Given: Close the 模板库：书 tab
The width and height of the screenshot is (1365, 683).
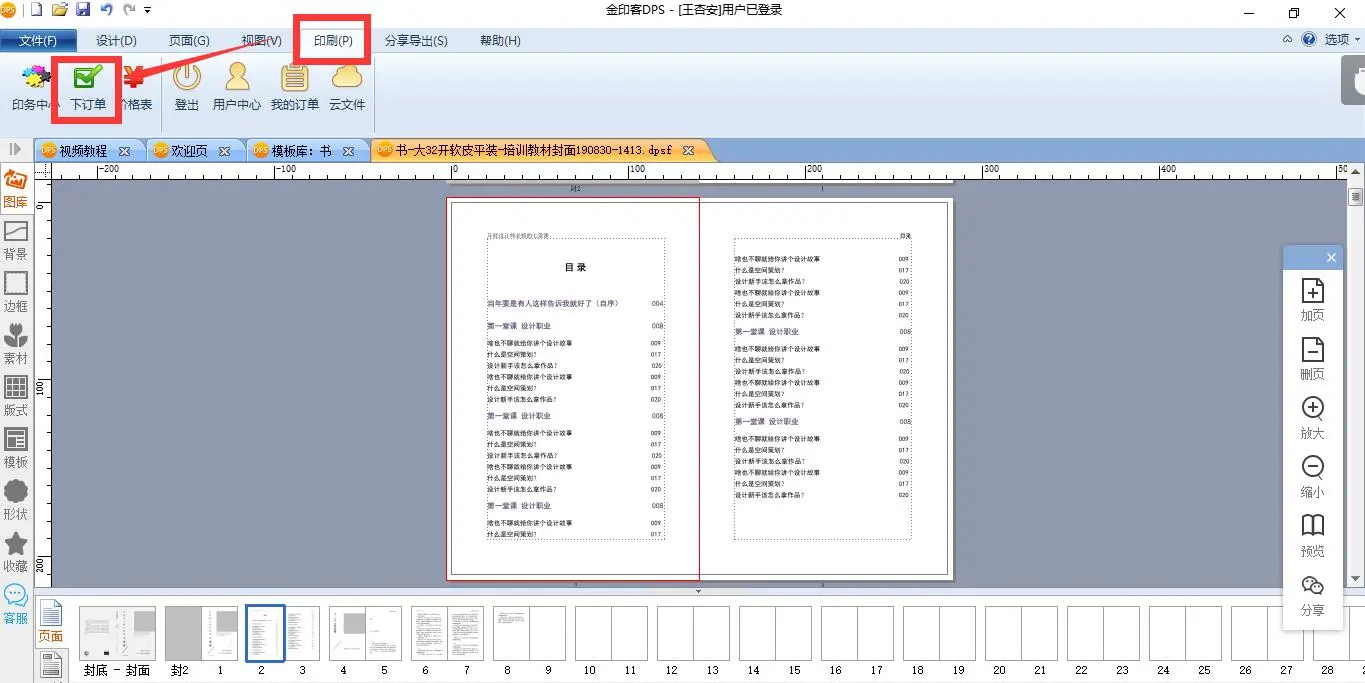Looking at the screenshot, I should [x=348, y=151].
